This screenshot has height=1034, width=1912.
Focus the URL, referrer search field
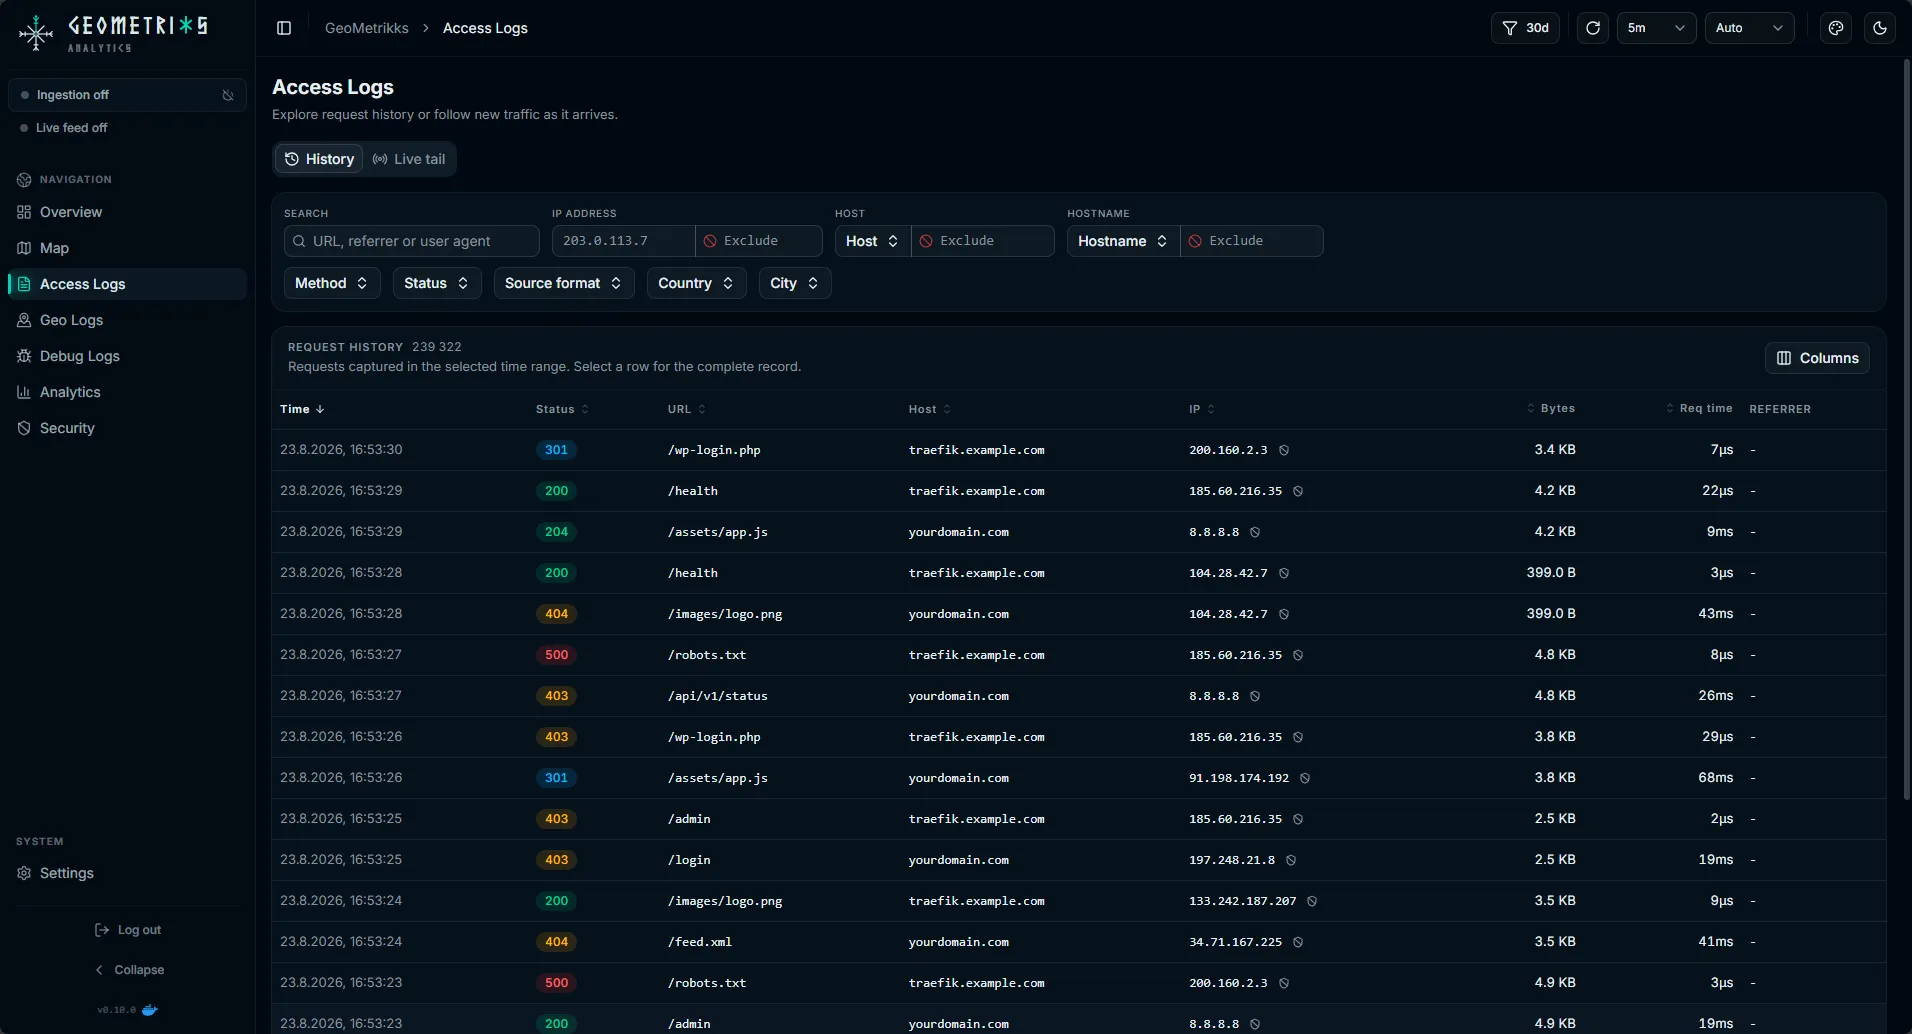411,241
